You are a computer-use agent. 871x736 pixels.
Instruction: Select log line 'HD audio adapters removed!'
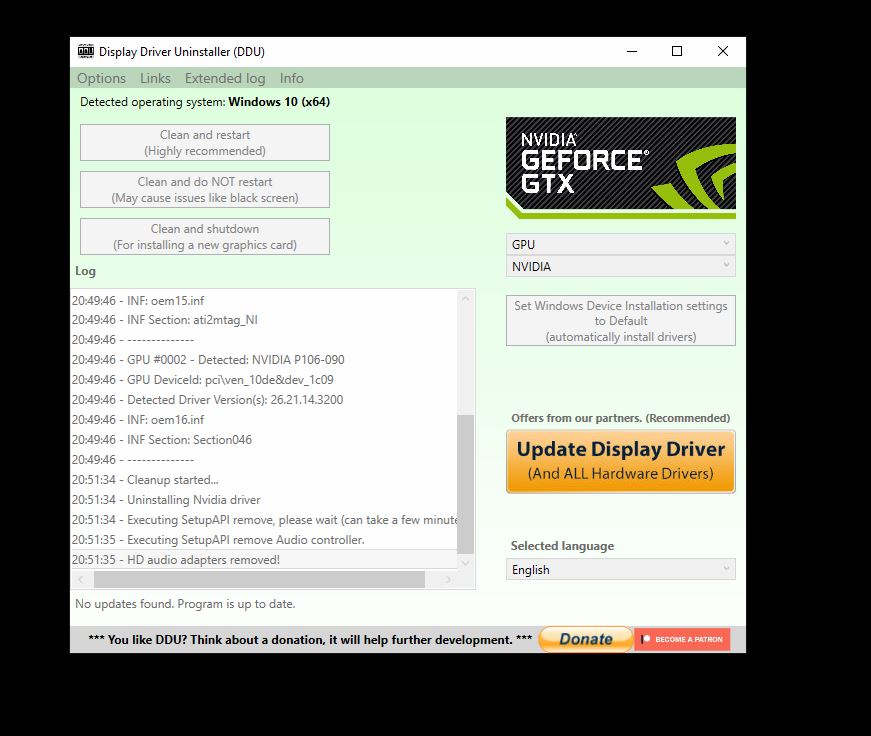coord(264,560)
